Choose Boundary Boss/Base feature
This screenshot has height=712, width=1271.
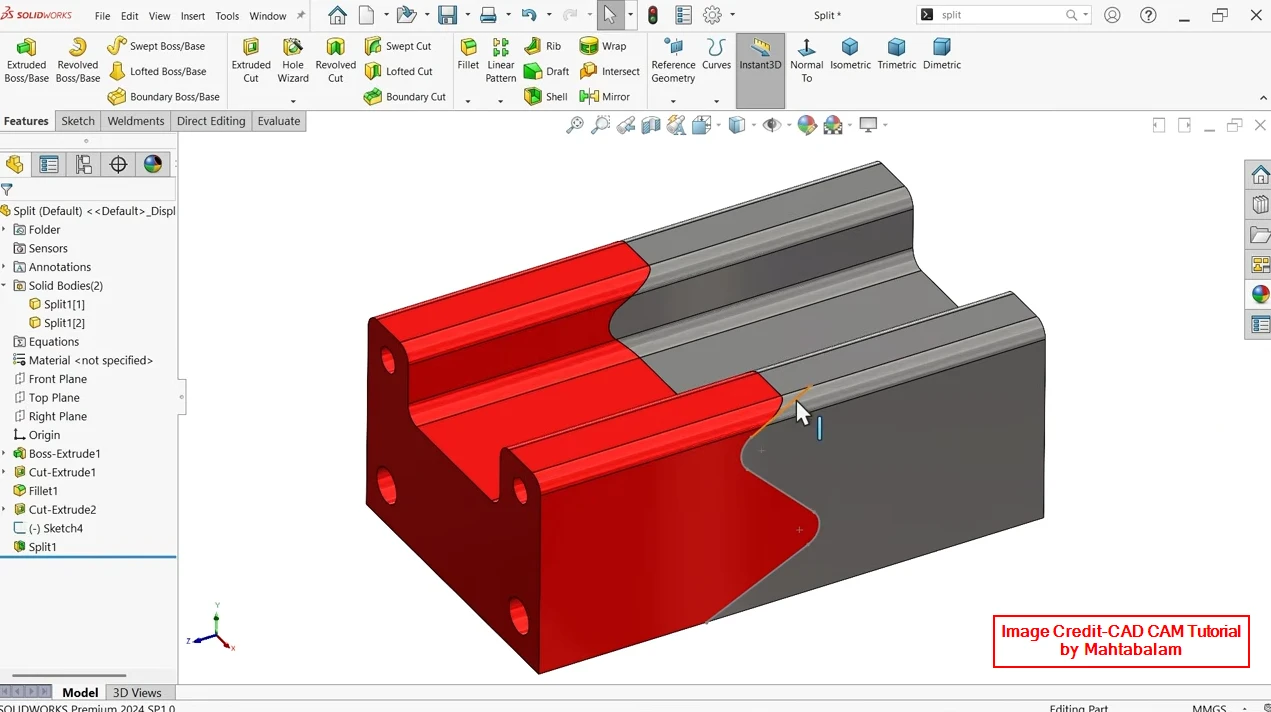tap(163, 97)
